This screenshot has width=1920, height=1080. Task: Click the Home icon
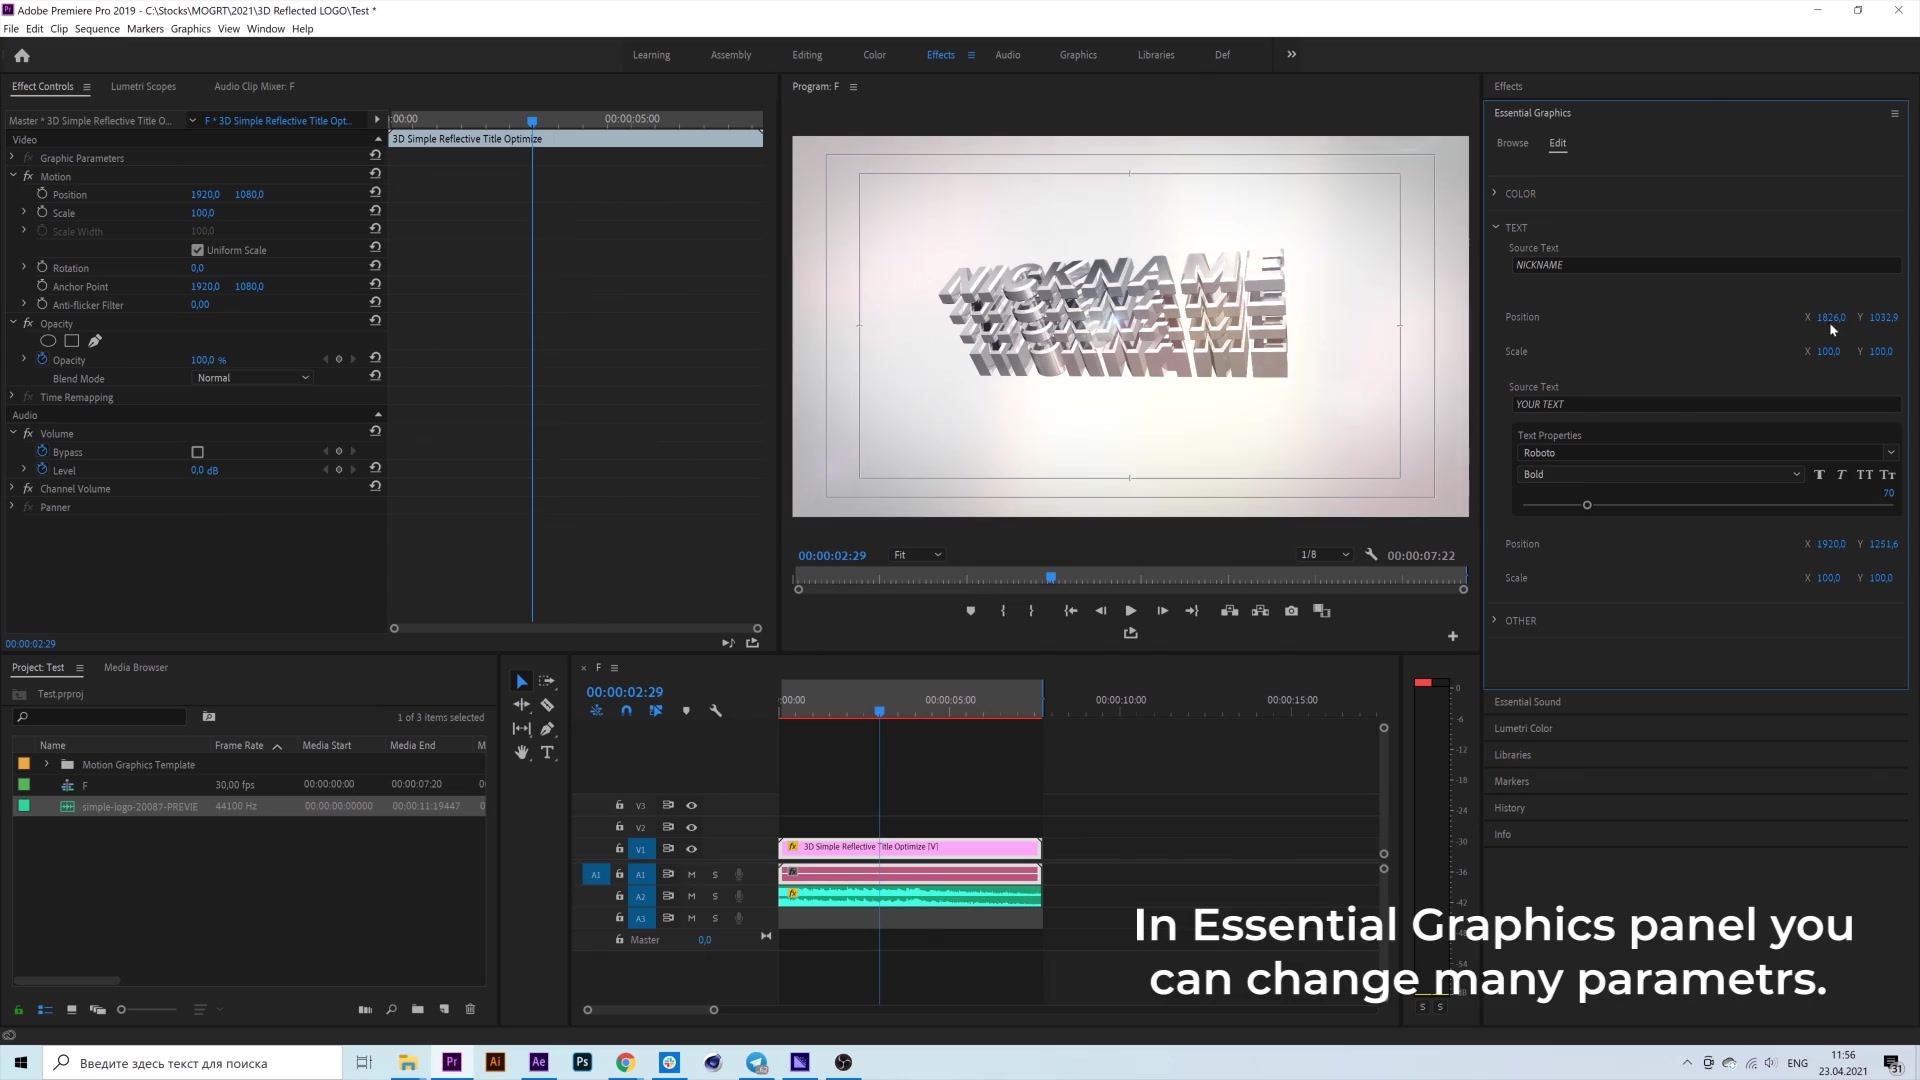click(22, 56)
